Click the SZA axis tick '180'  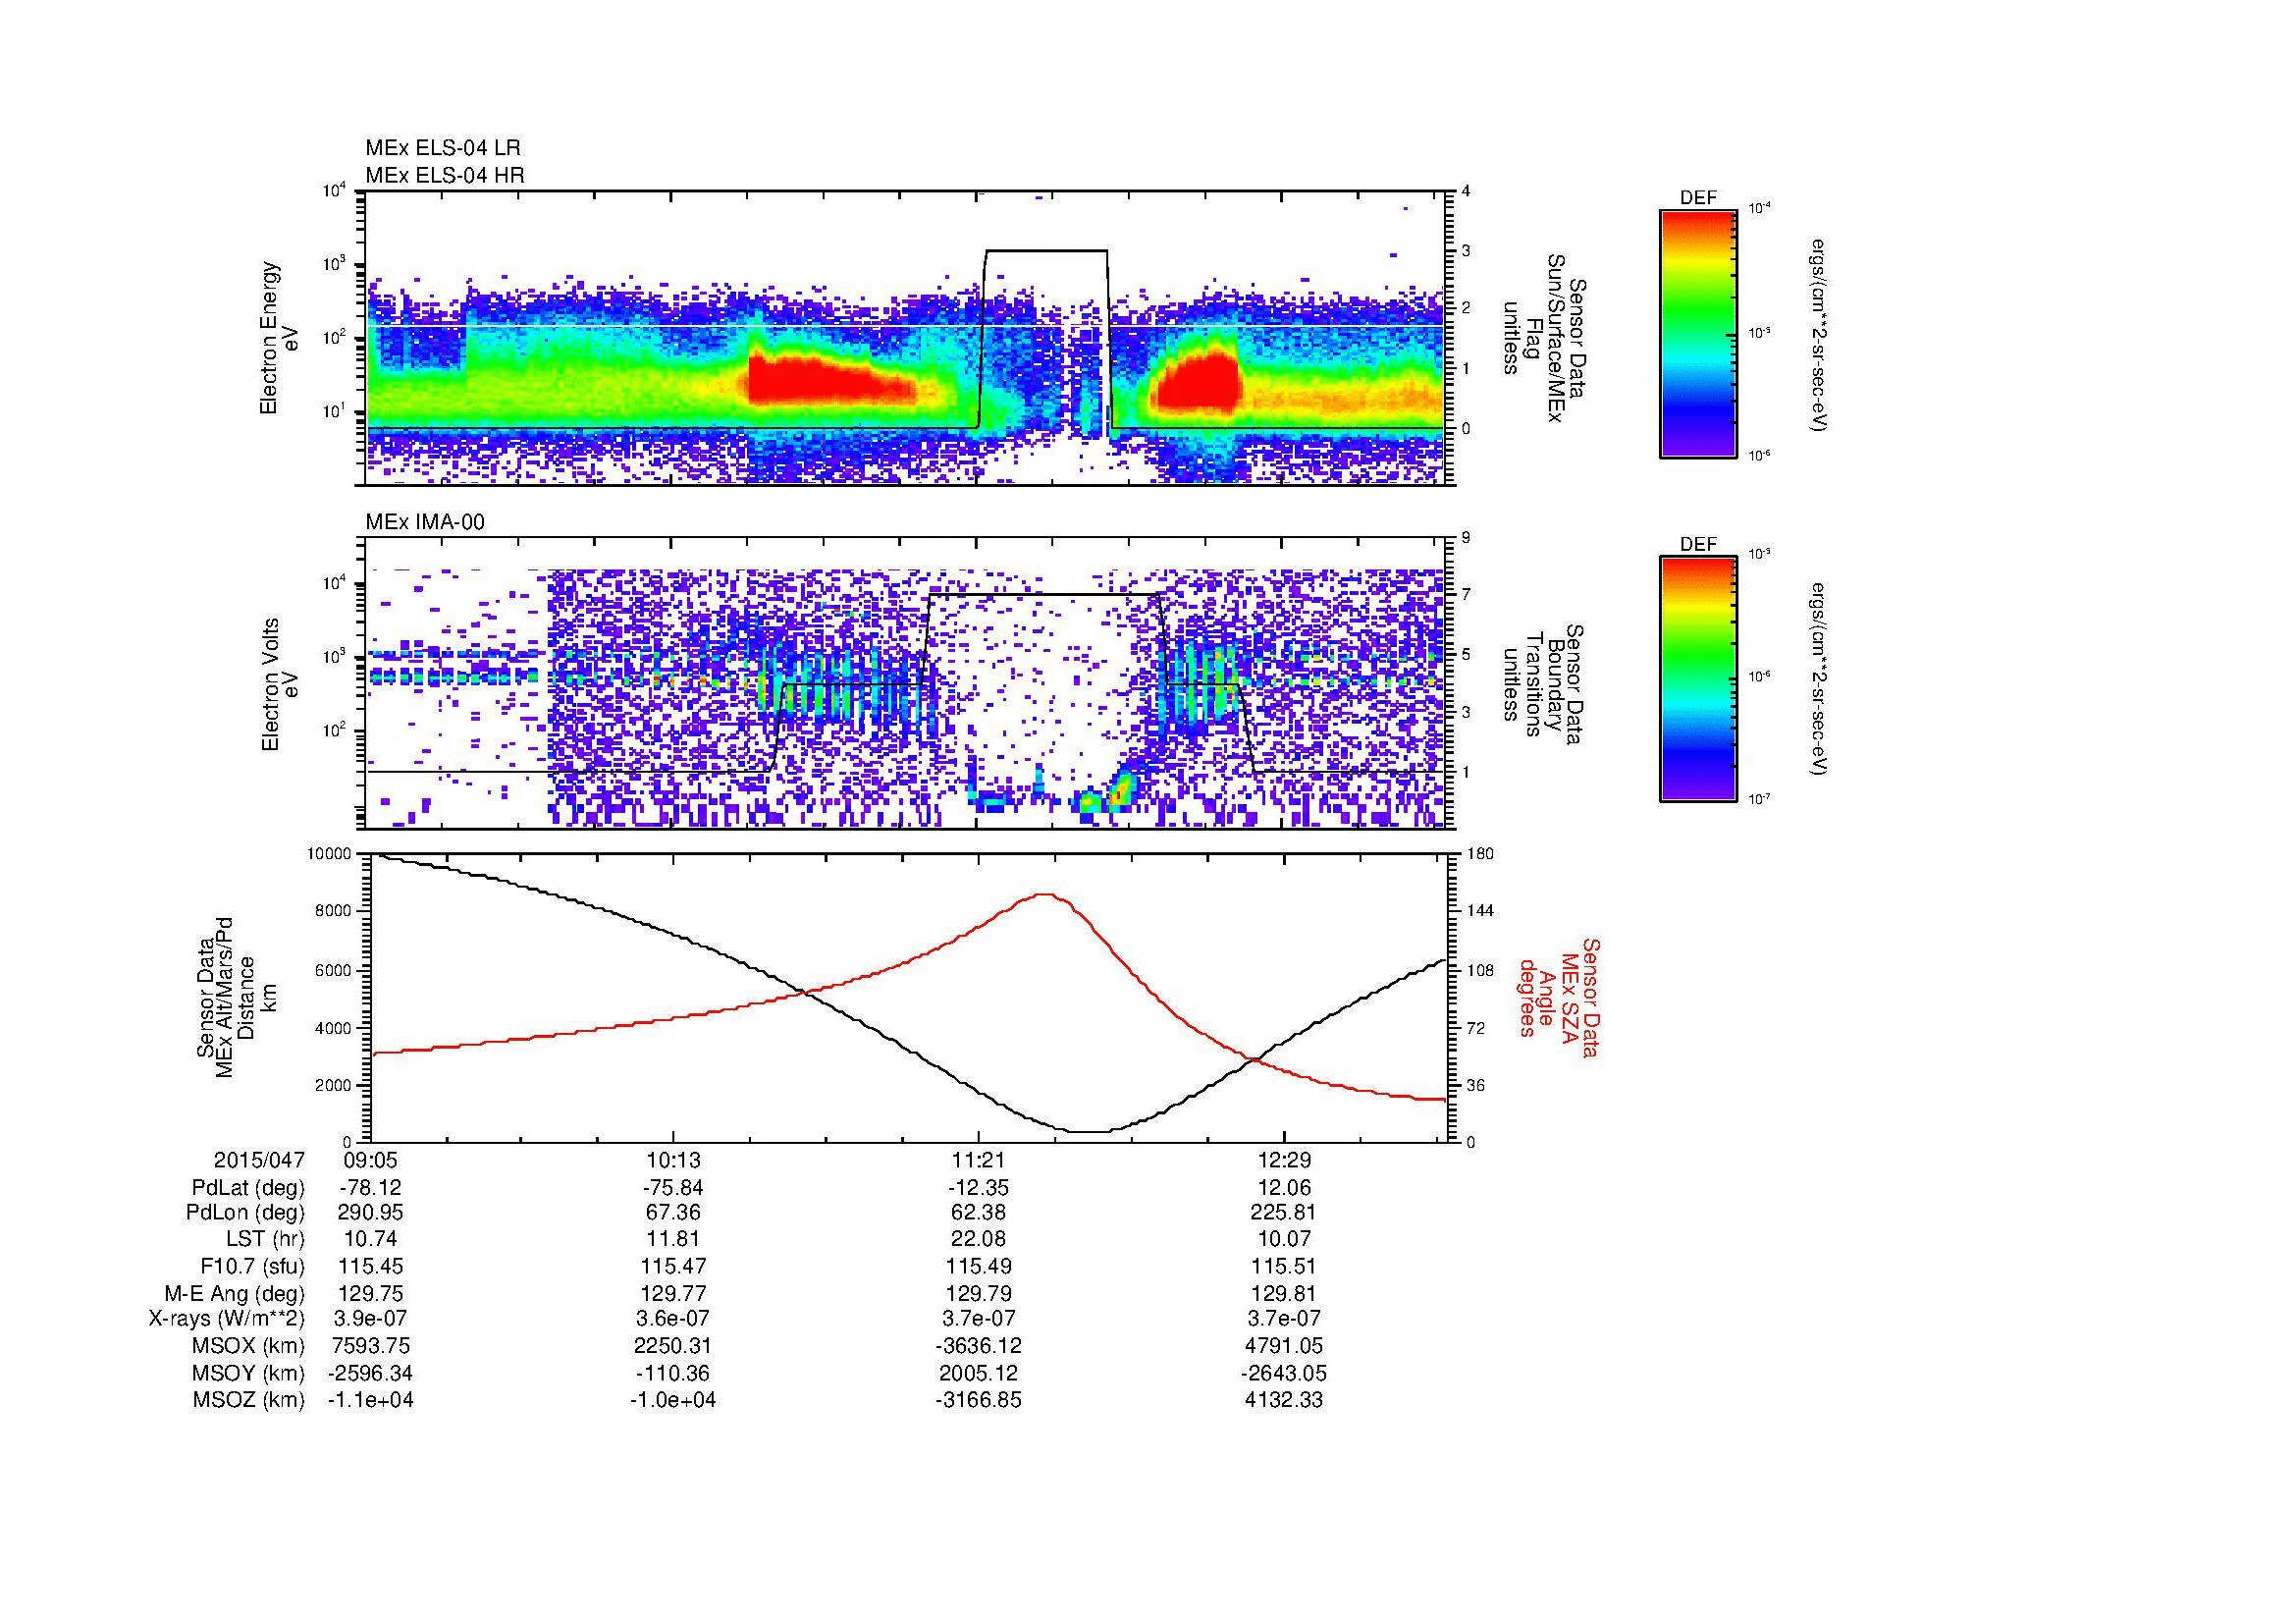(x=1478, y=854)
